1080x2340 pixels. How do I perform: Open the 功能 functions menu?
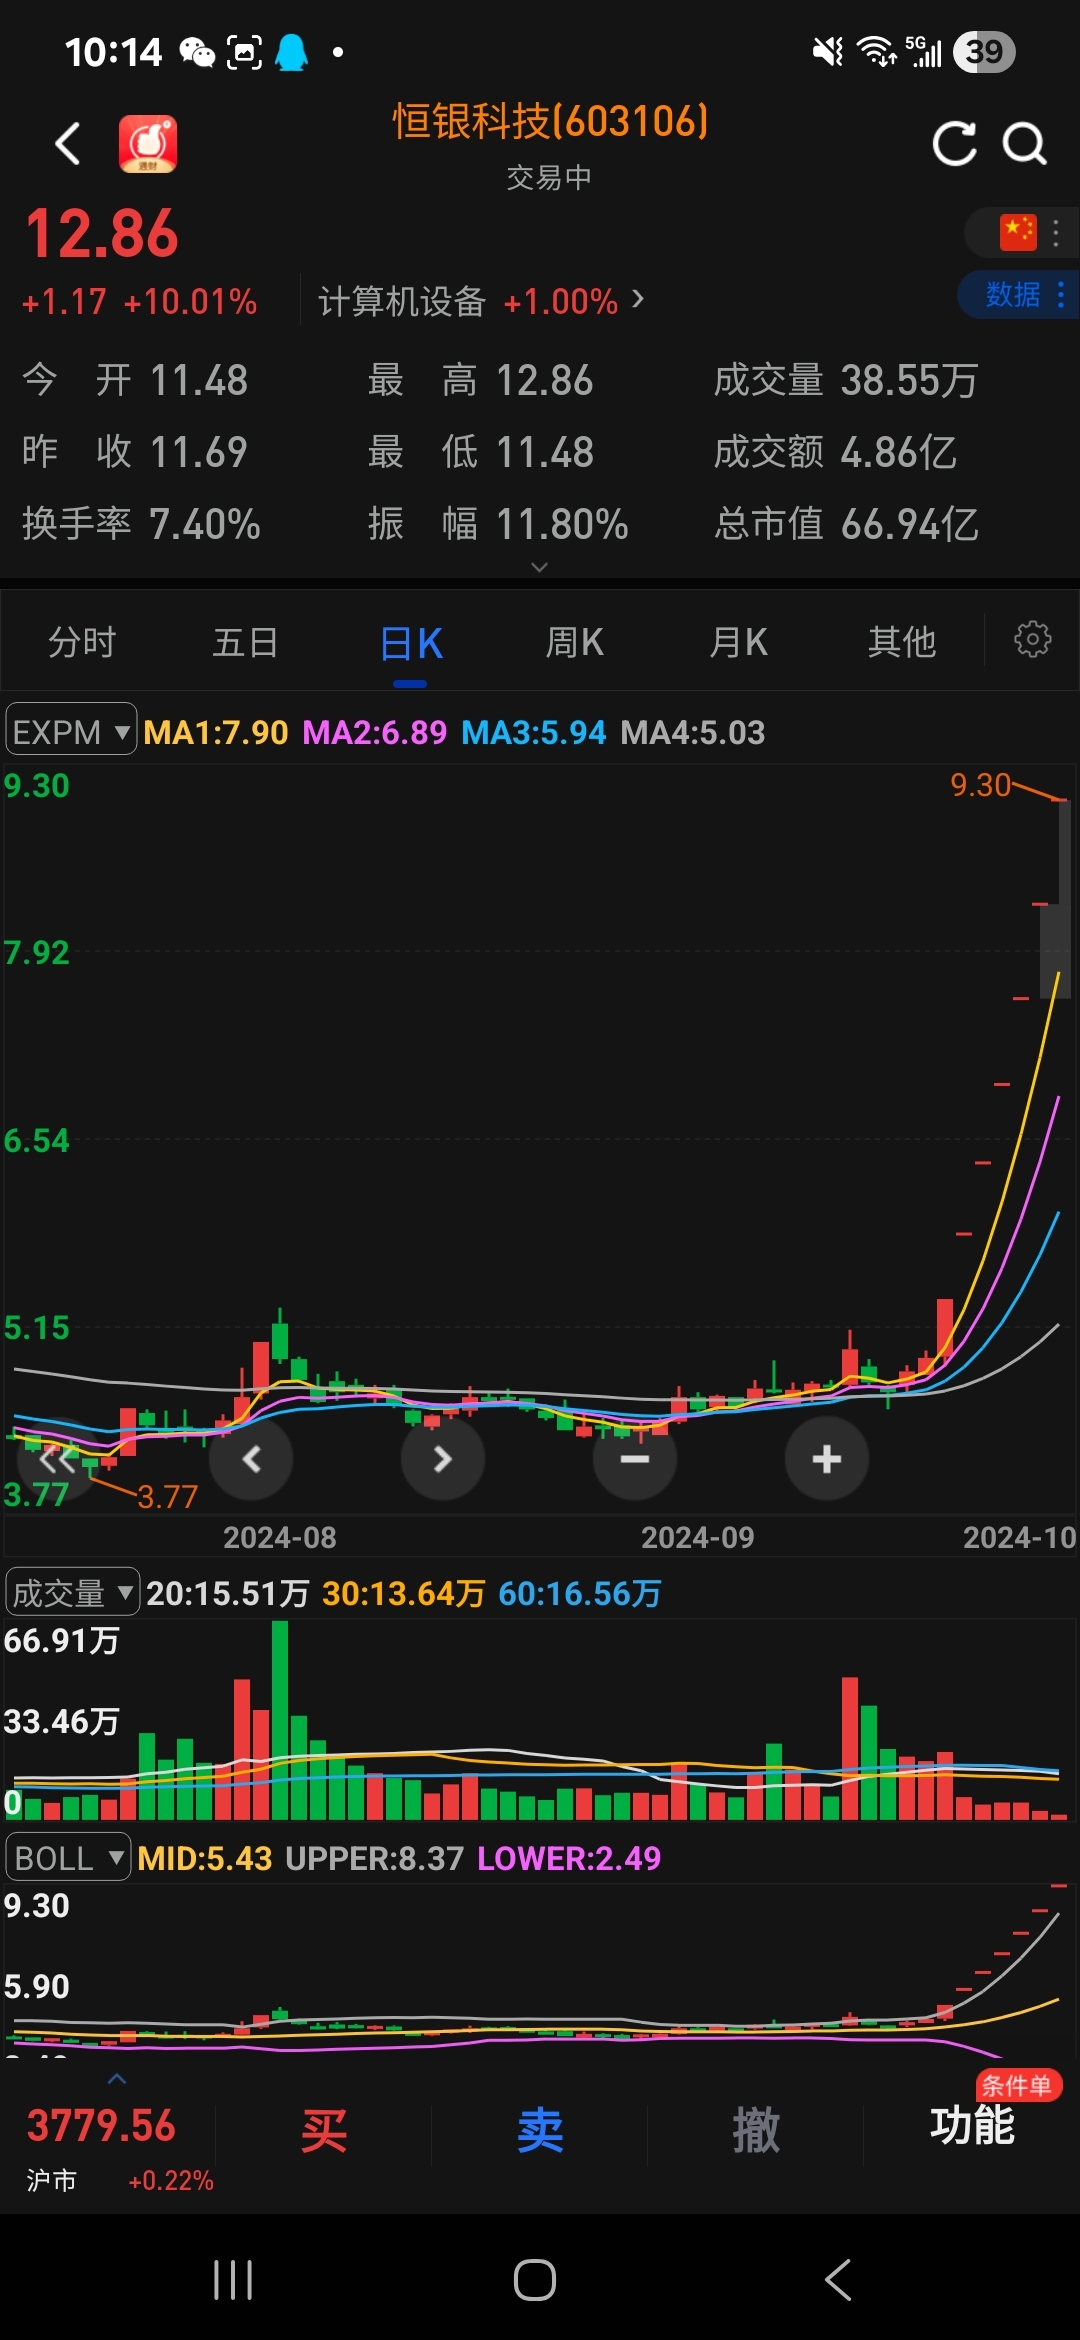click(972, 2126)
